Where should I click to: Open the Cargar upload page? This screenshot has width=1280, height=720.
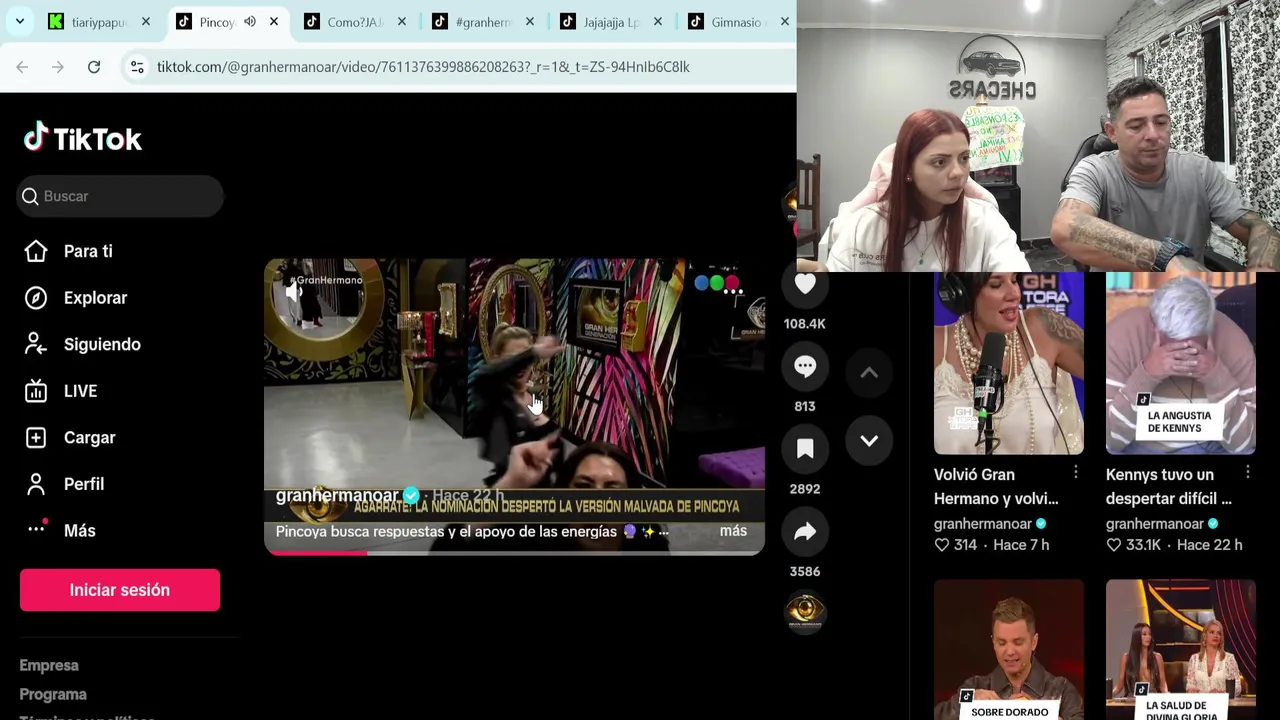[x=89, y=437]
